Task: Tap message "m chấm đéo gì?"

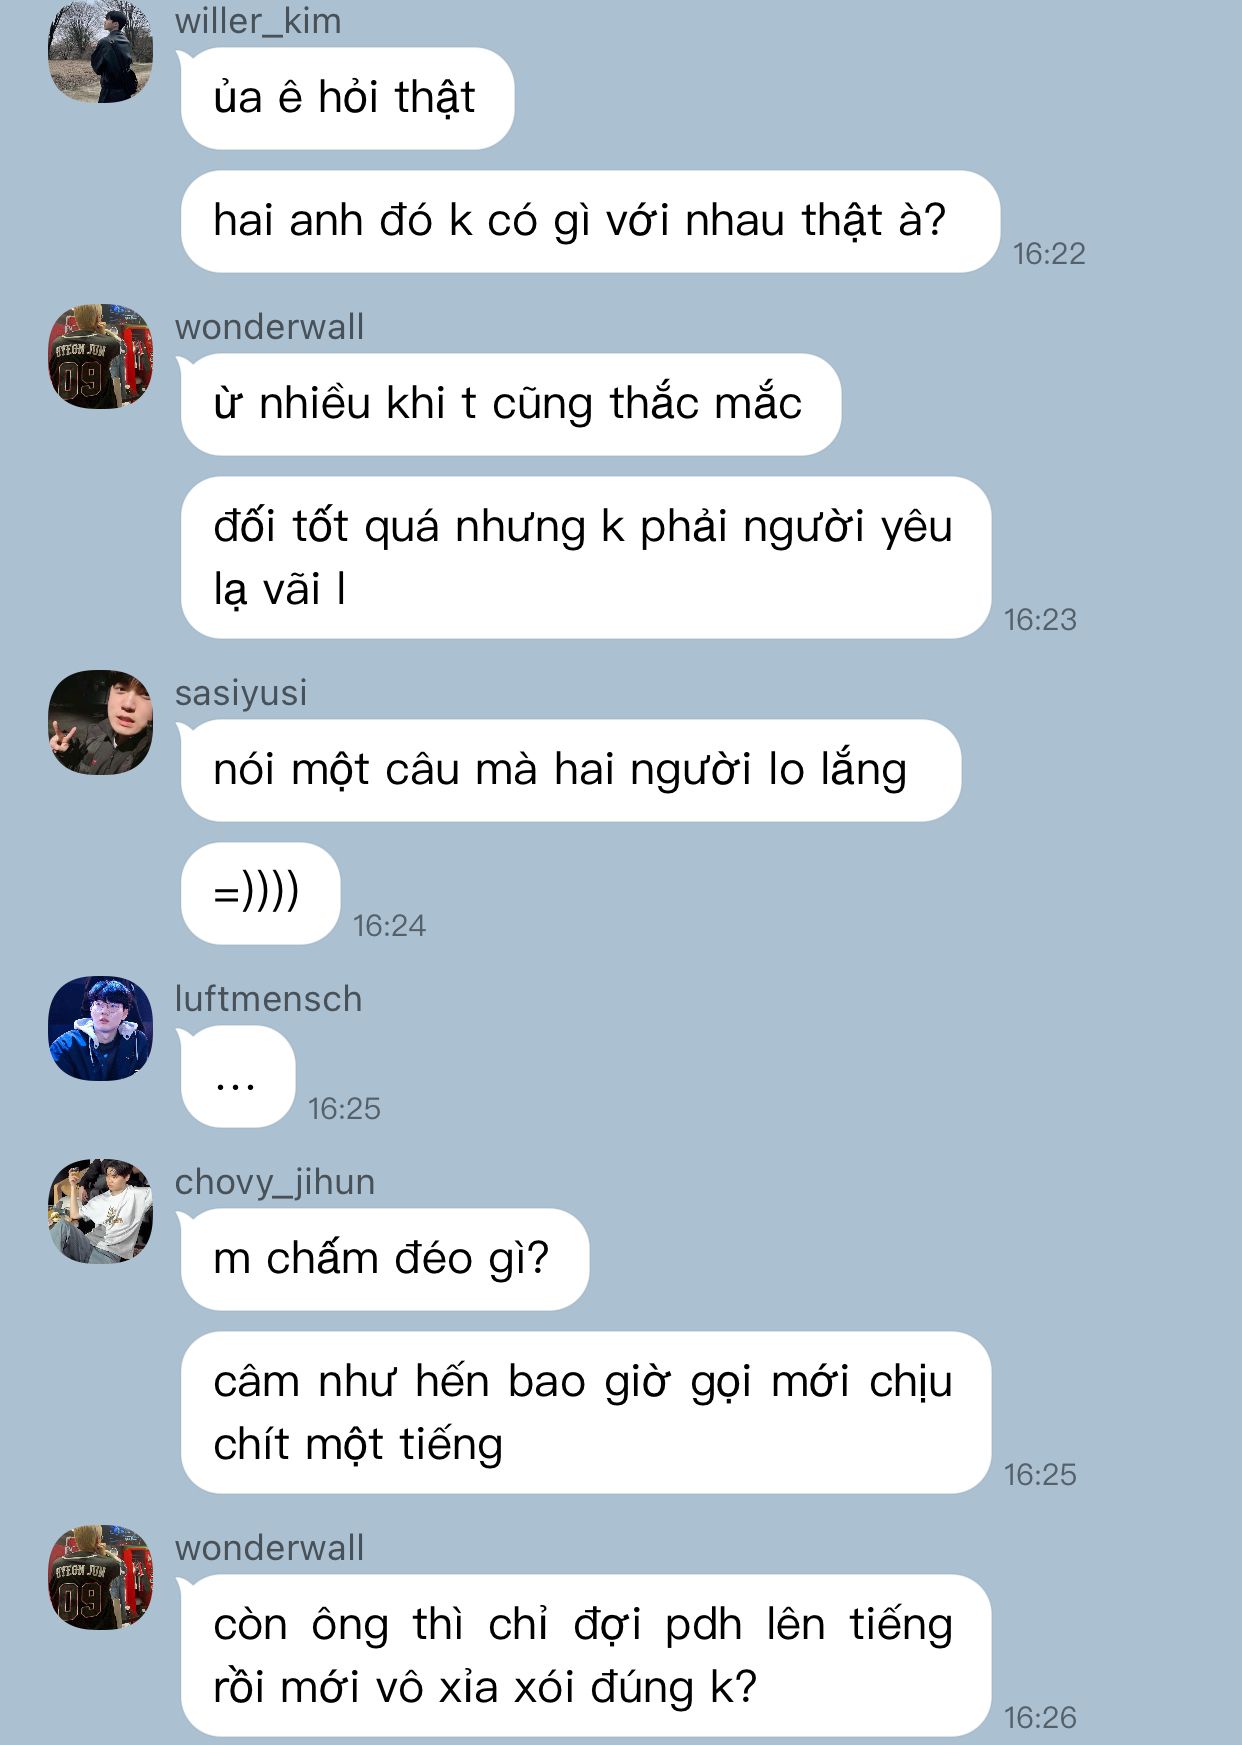Action: point(385,1259)
